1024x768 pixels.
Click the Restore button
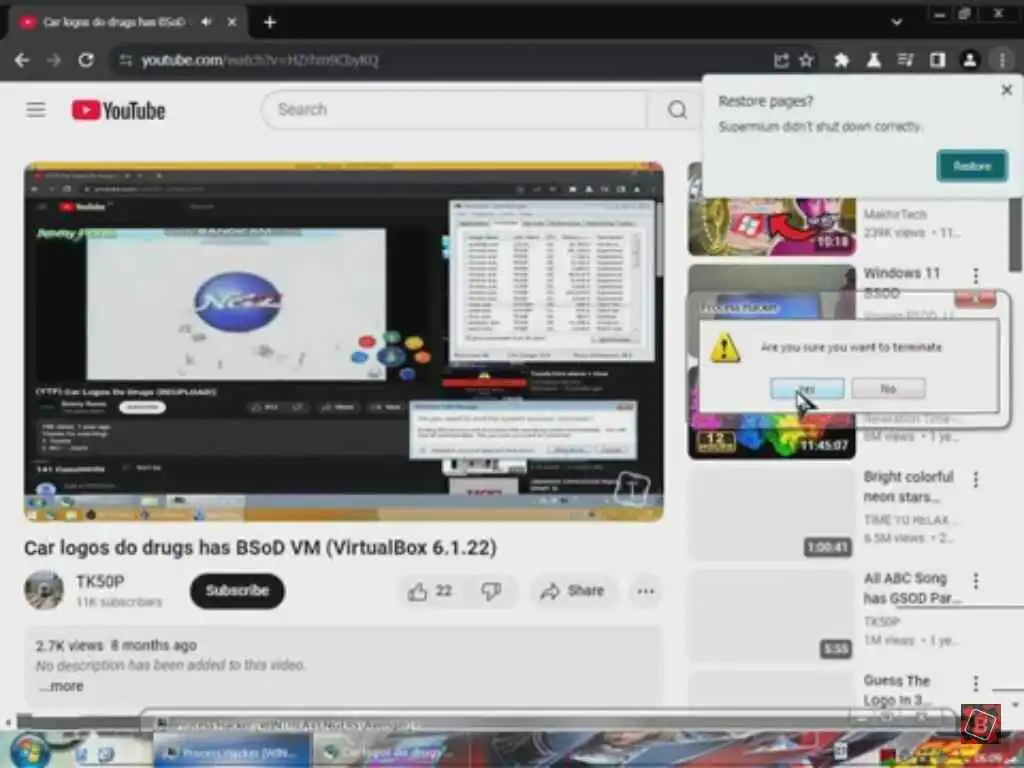pos(972,166)
